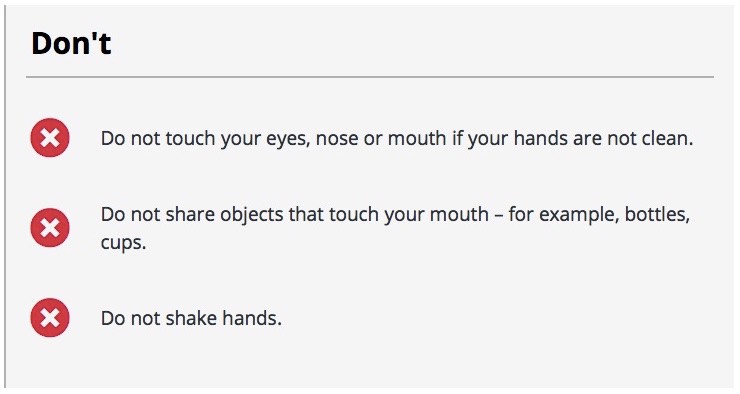Click the "Do not shake hands." text
Screen dimensions: 740x394
tap(191, 318)
